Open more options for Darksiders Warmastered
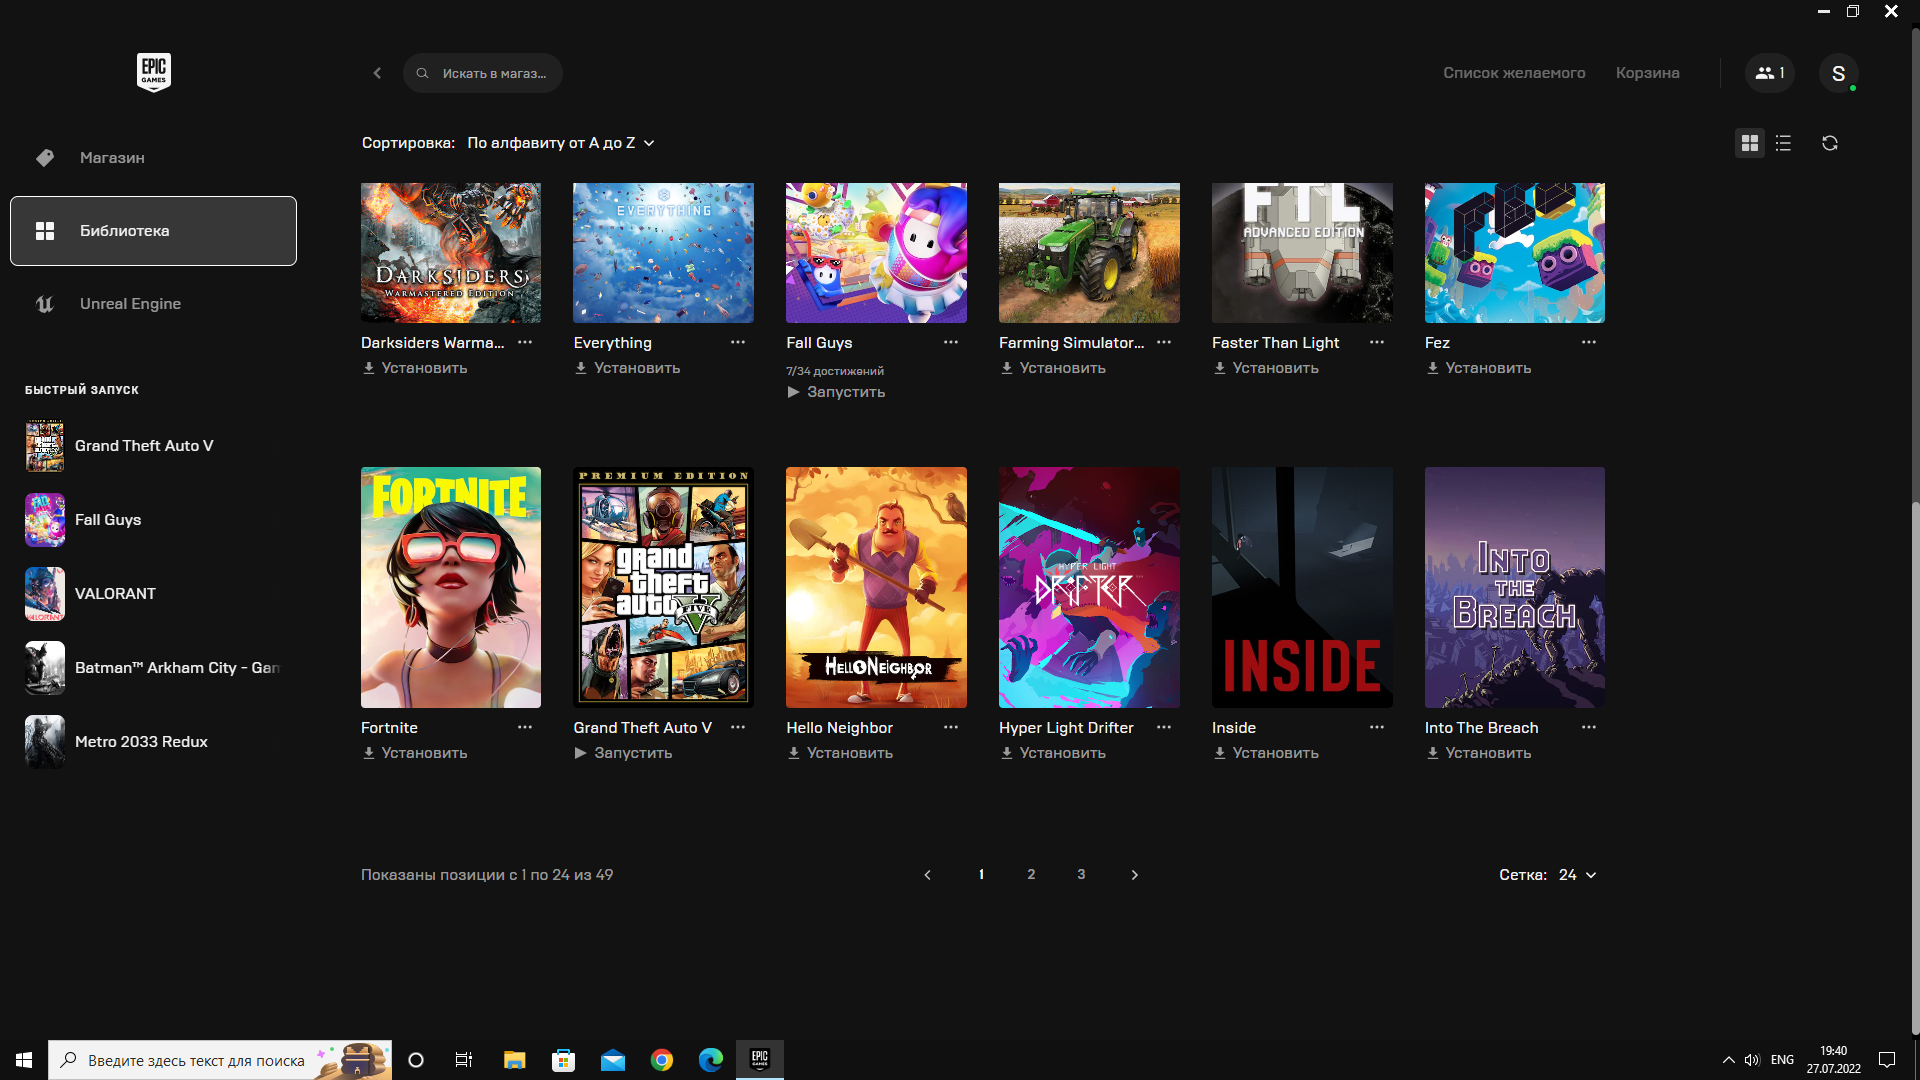 [x=525, y=342]
